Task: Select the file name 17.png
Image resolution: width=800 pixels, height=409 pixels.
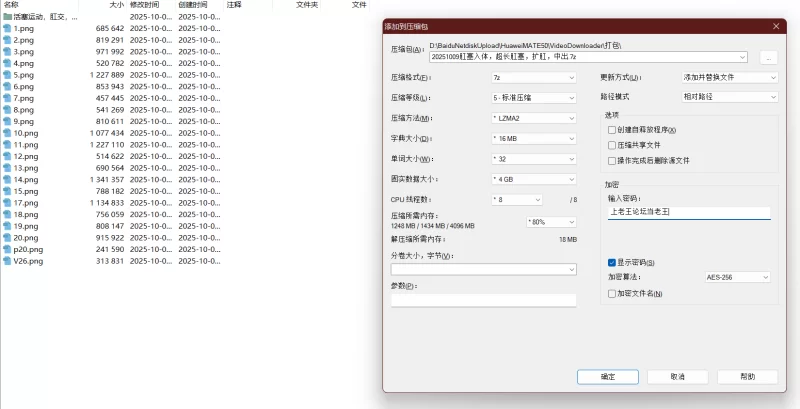Action: pos(26,202)
